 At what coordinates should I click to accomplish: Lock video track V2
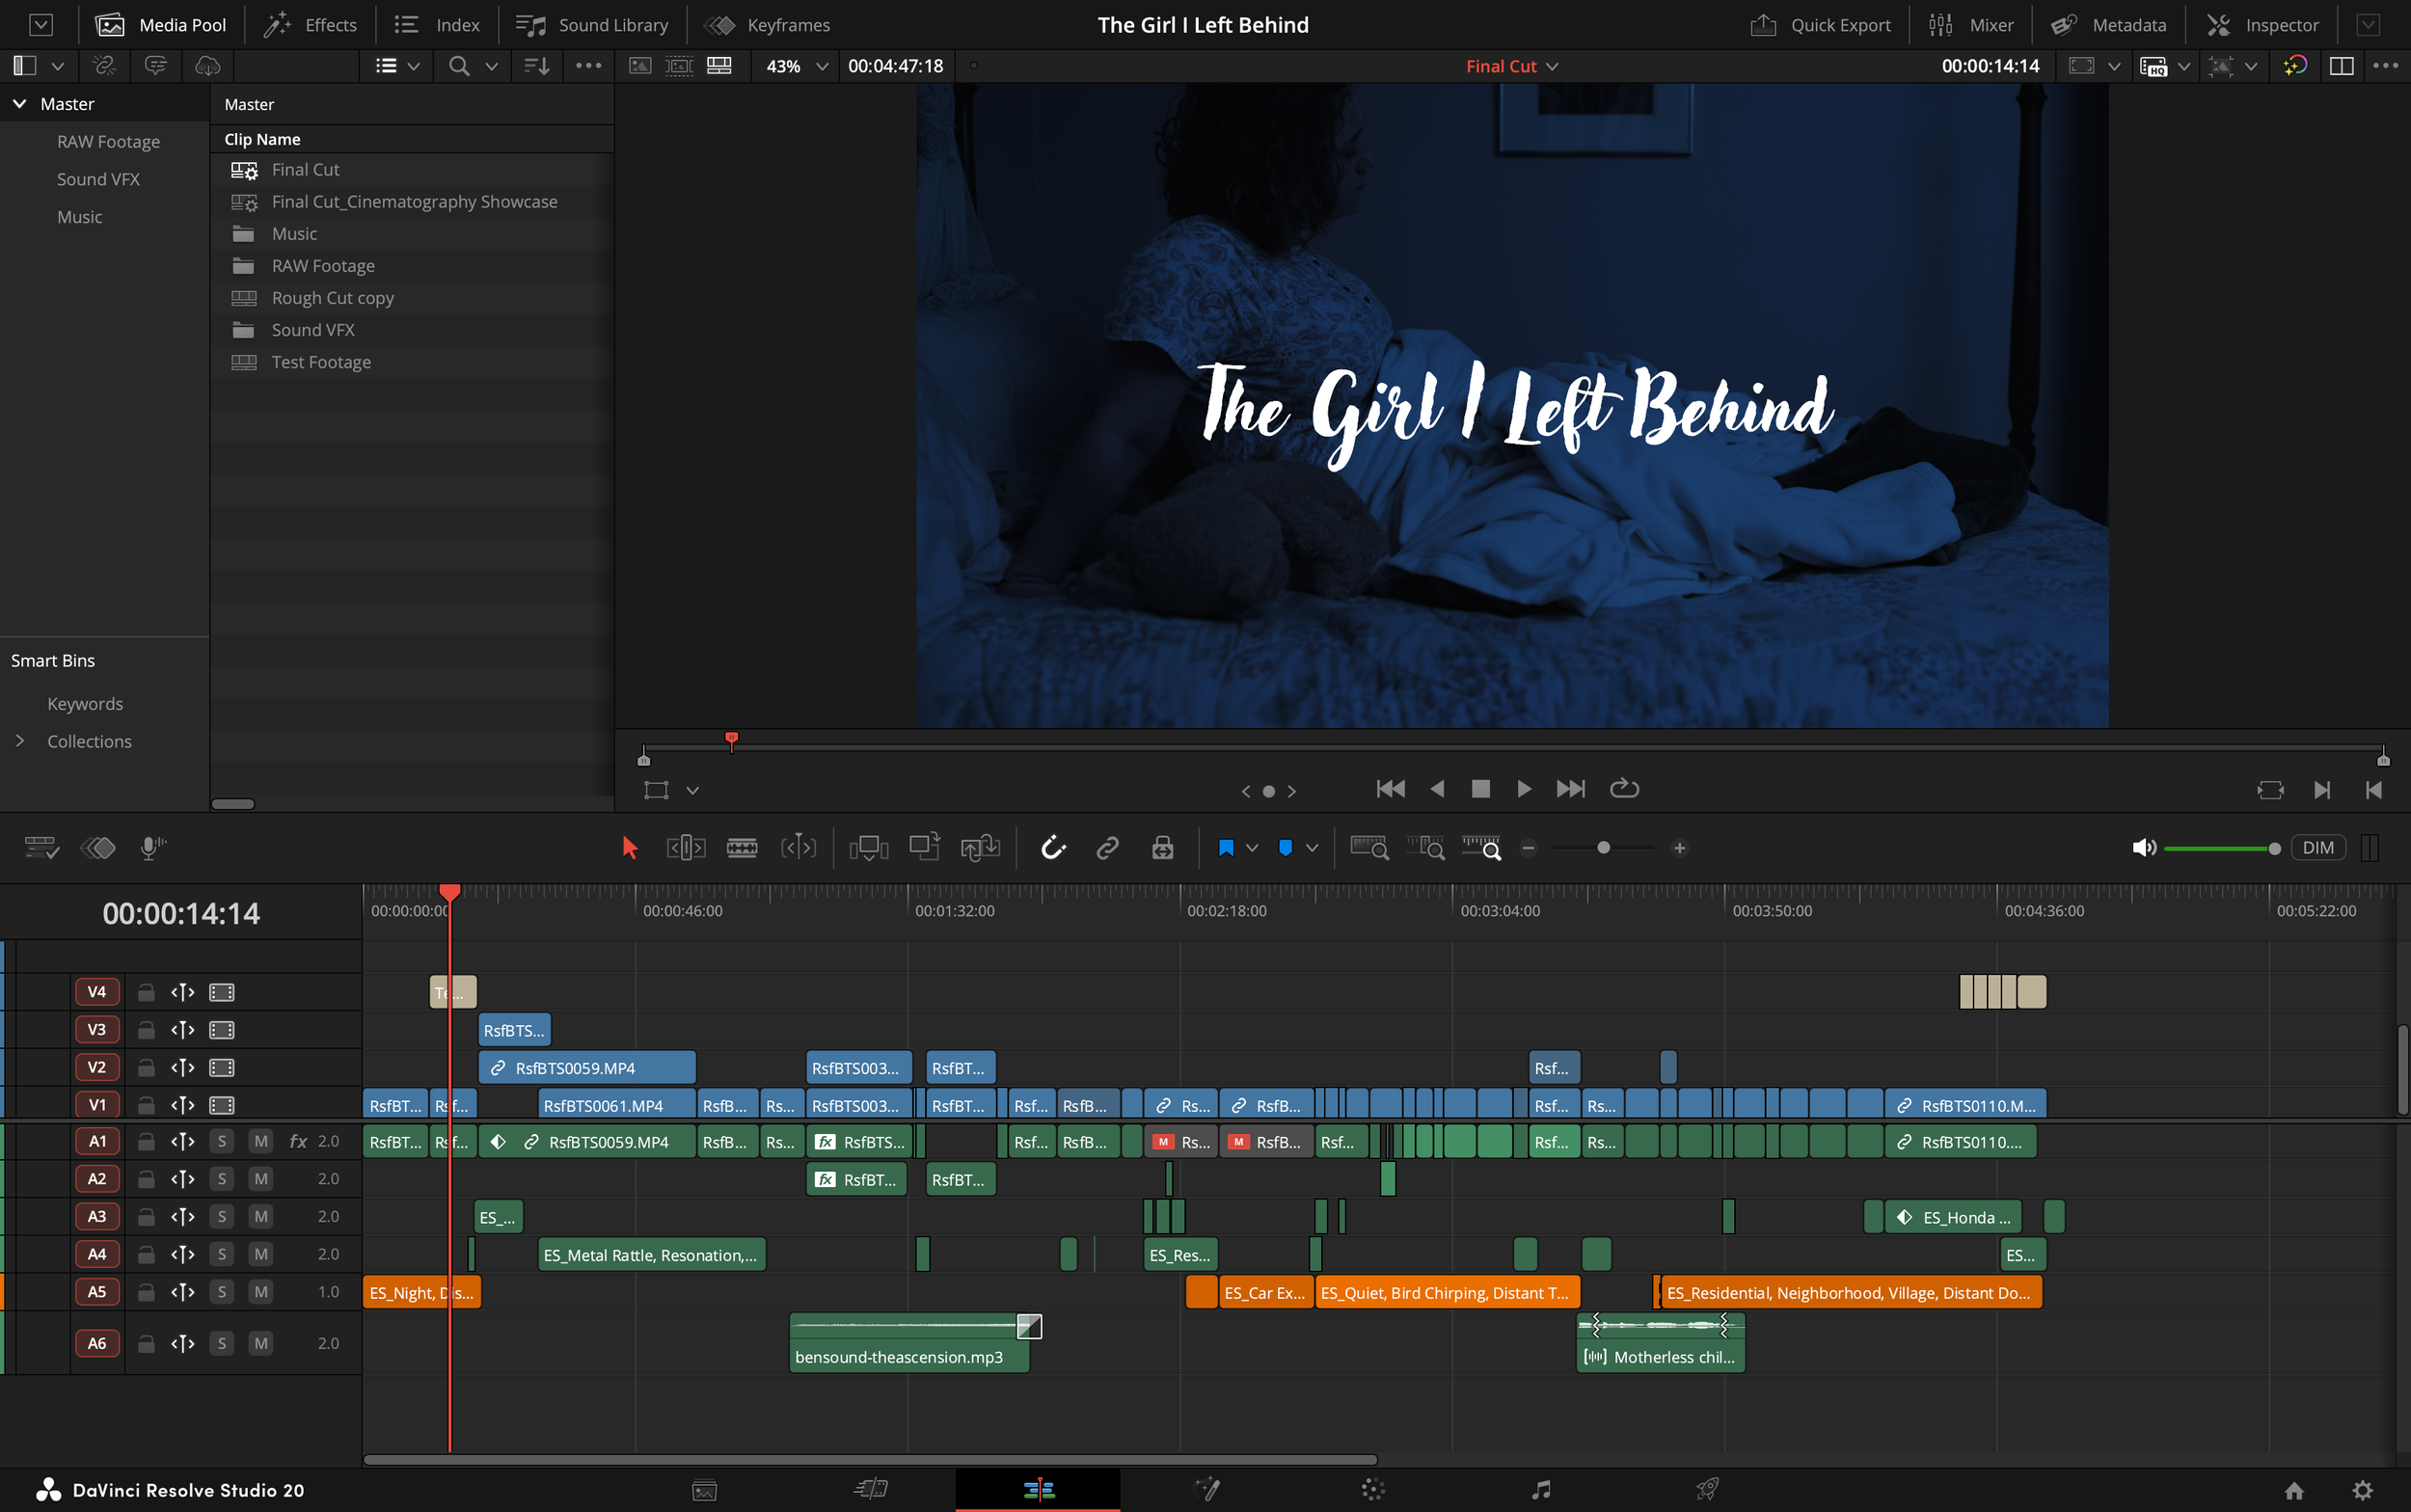pyautogui.click(x=146, y=1067)
